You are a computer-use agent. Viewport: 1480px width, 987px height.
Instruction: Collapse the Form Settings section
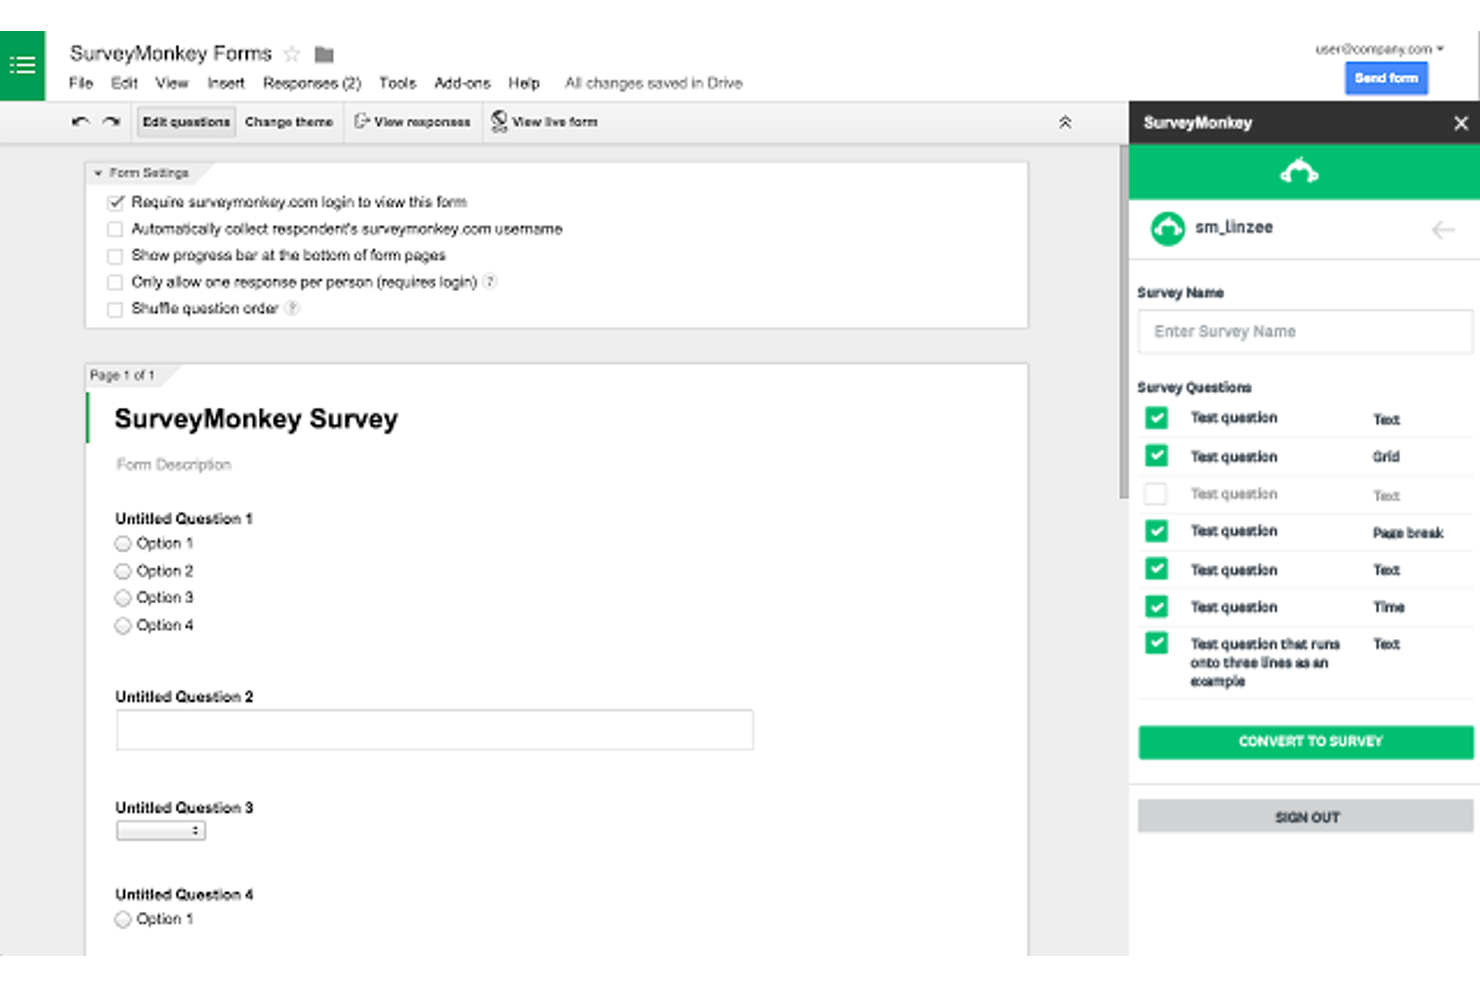[x=98, y=172]
